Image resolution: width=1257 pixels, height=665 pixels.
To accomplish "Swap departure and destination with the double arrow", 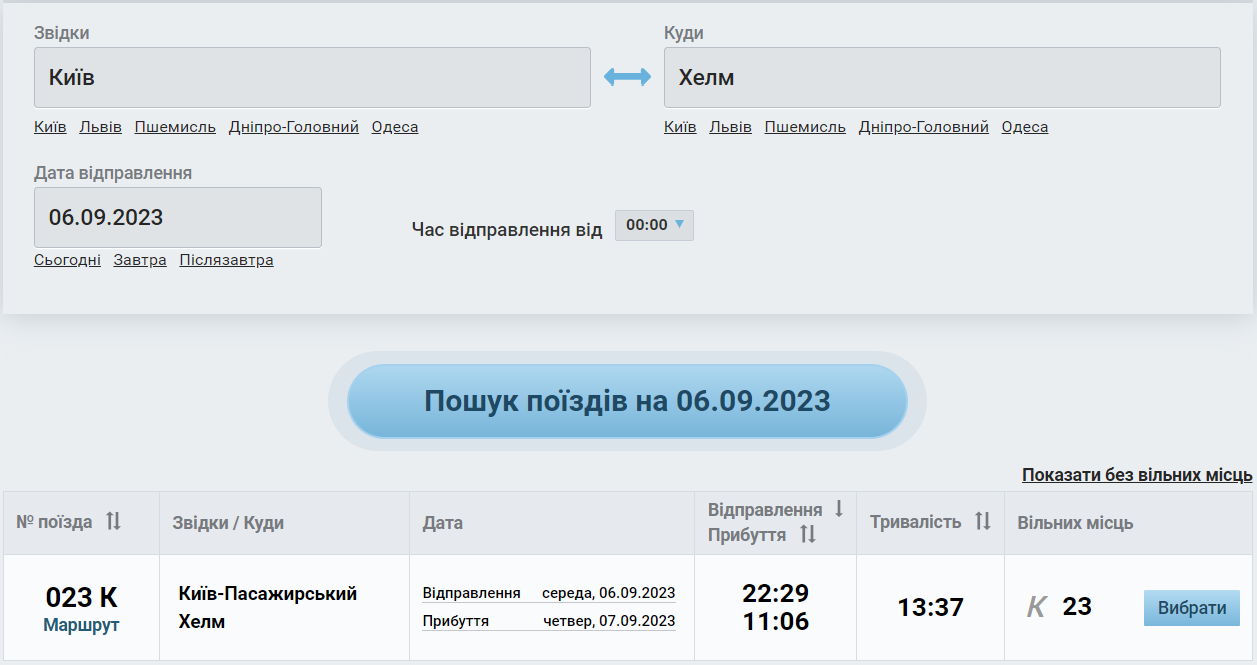I will click(627, 77).
